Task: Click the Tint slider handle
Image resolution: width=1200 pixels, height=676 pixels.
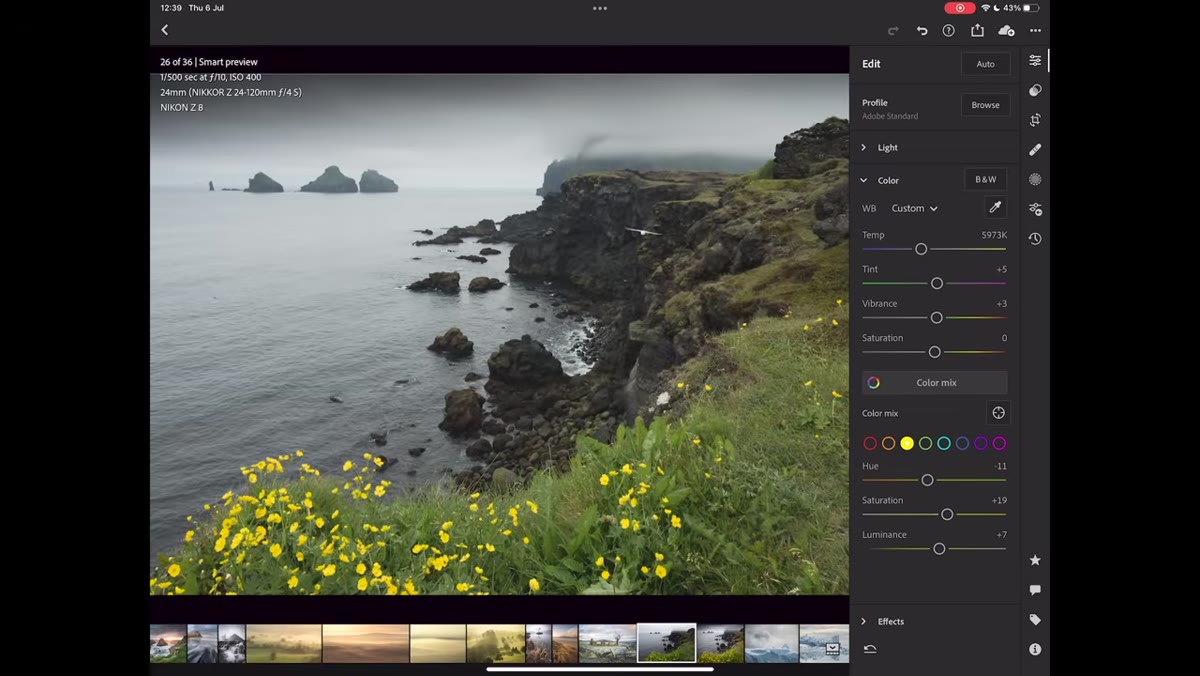Action: pyautogui.click(x=937, y=283)
